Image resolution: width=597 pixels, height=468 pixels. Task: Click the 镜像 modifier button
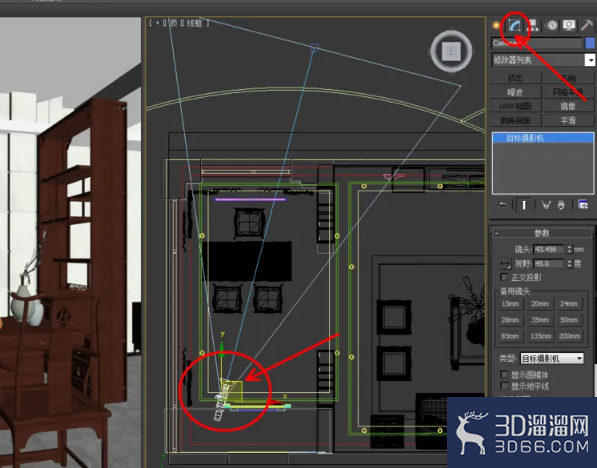pos(568,106)
